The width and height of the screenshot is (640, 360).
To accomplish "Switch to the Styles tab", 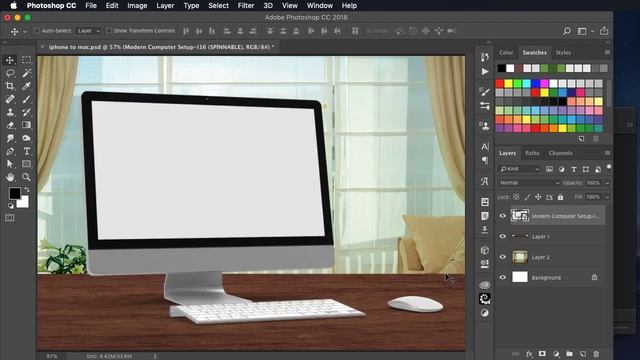I will pyautogui.click(x=563, y=53).
